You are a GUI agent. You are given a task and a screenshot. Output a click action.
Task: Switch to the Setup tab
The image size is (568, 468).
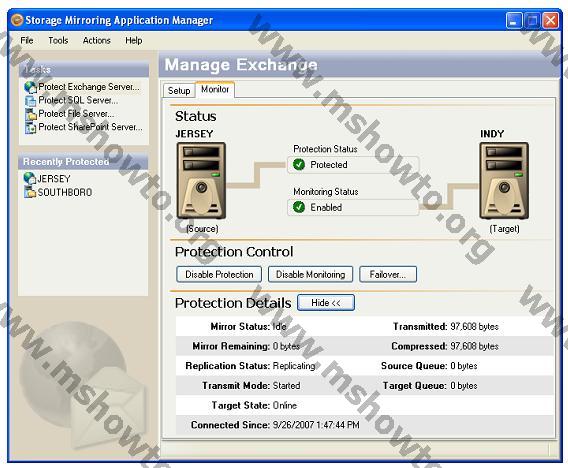[x=179, y=91]
